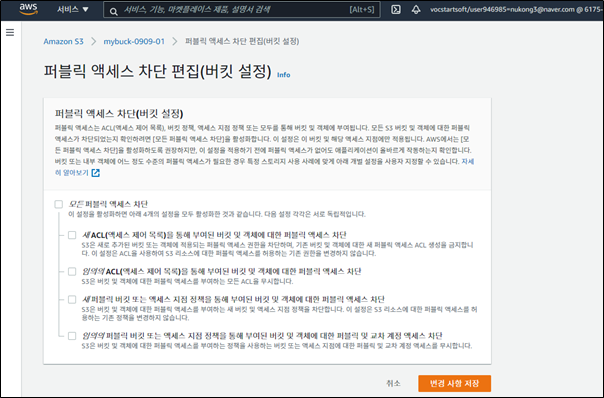The image size is (604, 398).
Task: Click the magnifier icon in search bar
Action: 113,12
